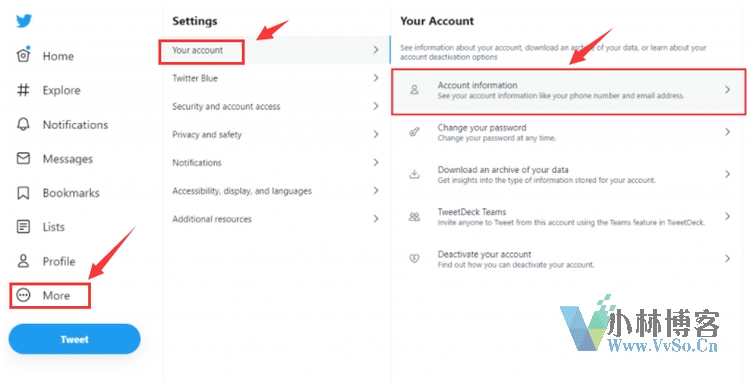Click the blue Tweet button
This screenshot has width=750, height=383.
click(x=75, y=339)
